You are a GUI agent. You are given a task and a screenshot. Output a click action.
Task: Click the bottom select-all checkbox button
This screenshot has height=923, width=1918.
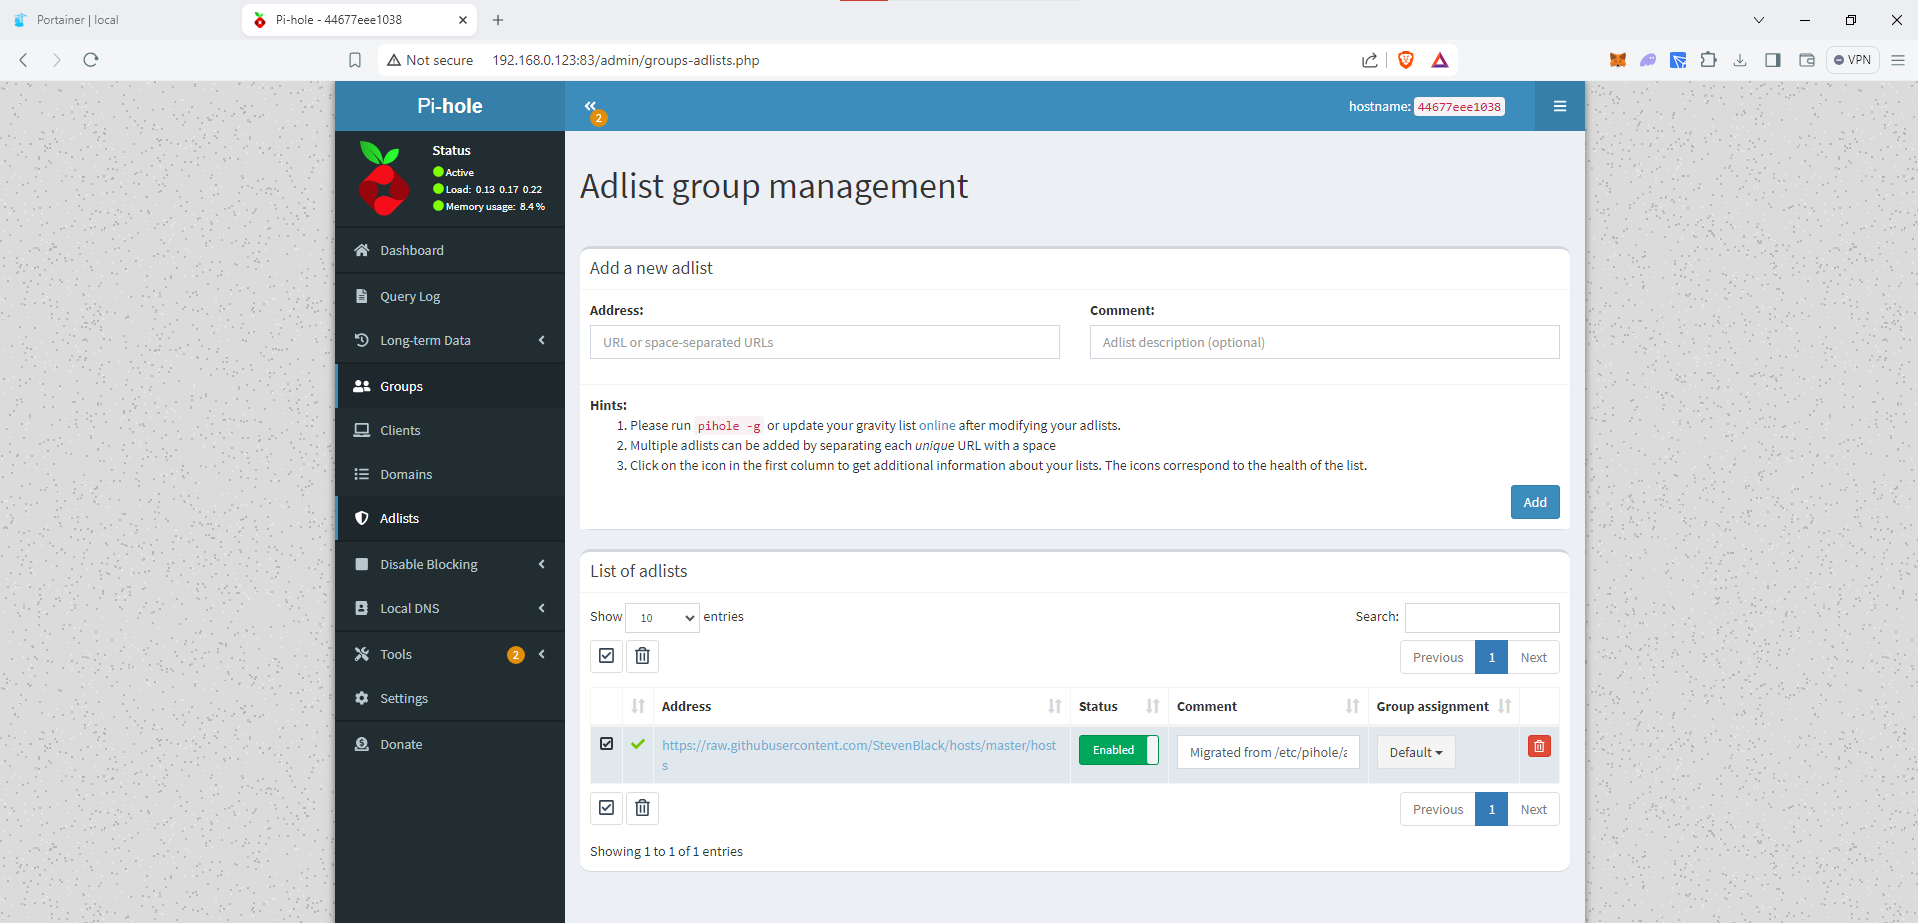[606, 808]
